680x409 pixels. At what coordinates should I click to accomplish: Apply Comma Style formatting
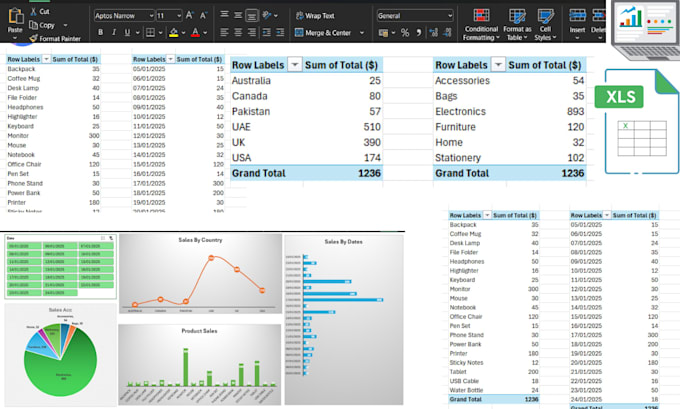click(x=418, y=33)
